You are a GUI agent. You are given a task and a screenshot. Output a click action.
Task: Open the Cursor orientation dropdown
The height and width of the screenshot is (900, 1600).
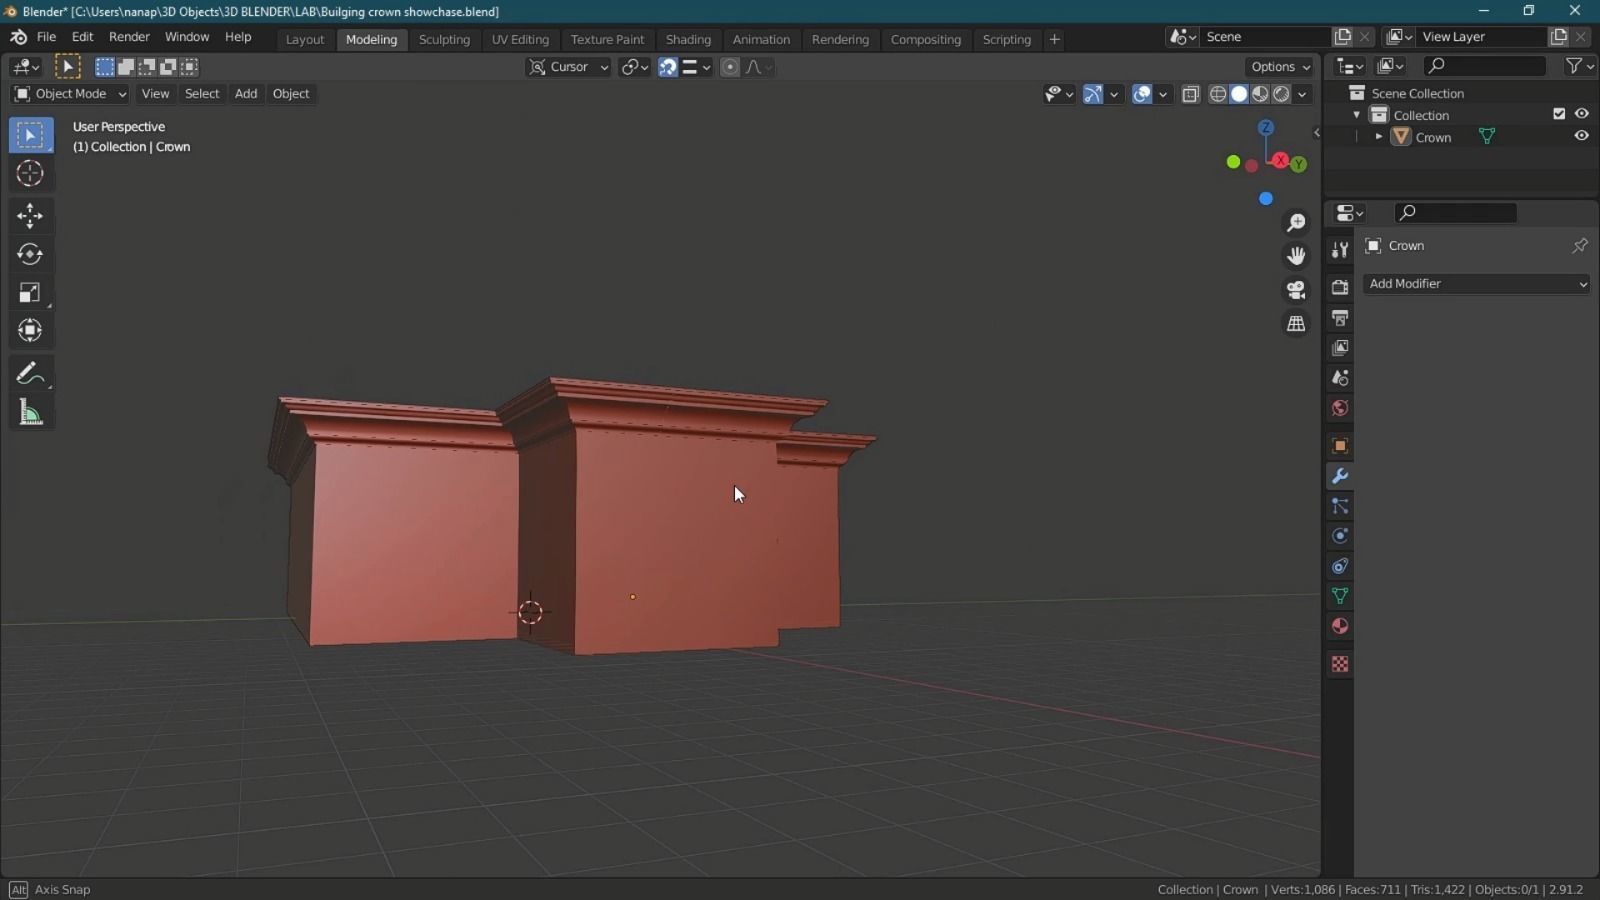pyautogui.click(x=568, y=67)
